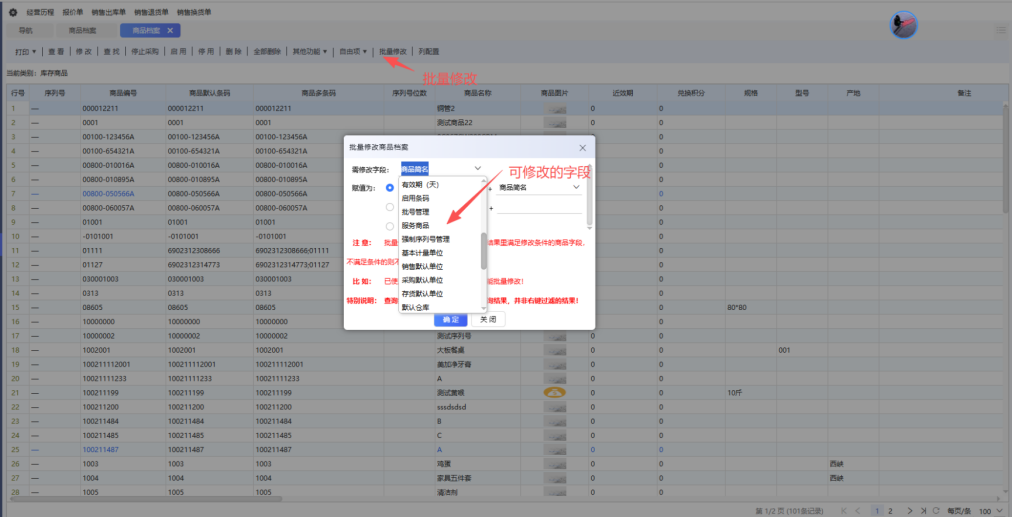Screen dimensions: 1012x518
Task: Click the dropdown list scrollbar thumb
Action: (484, 250)
